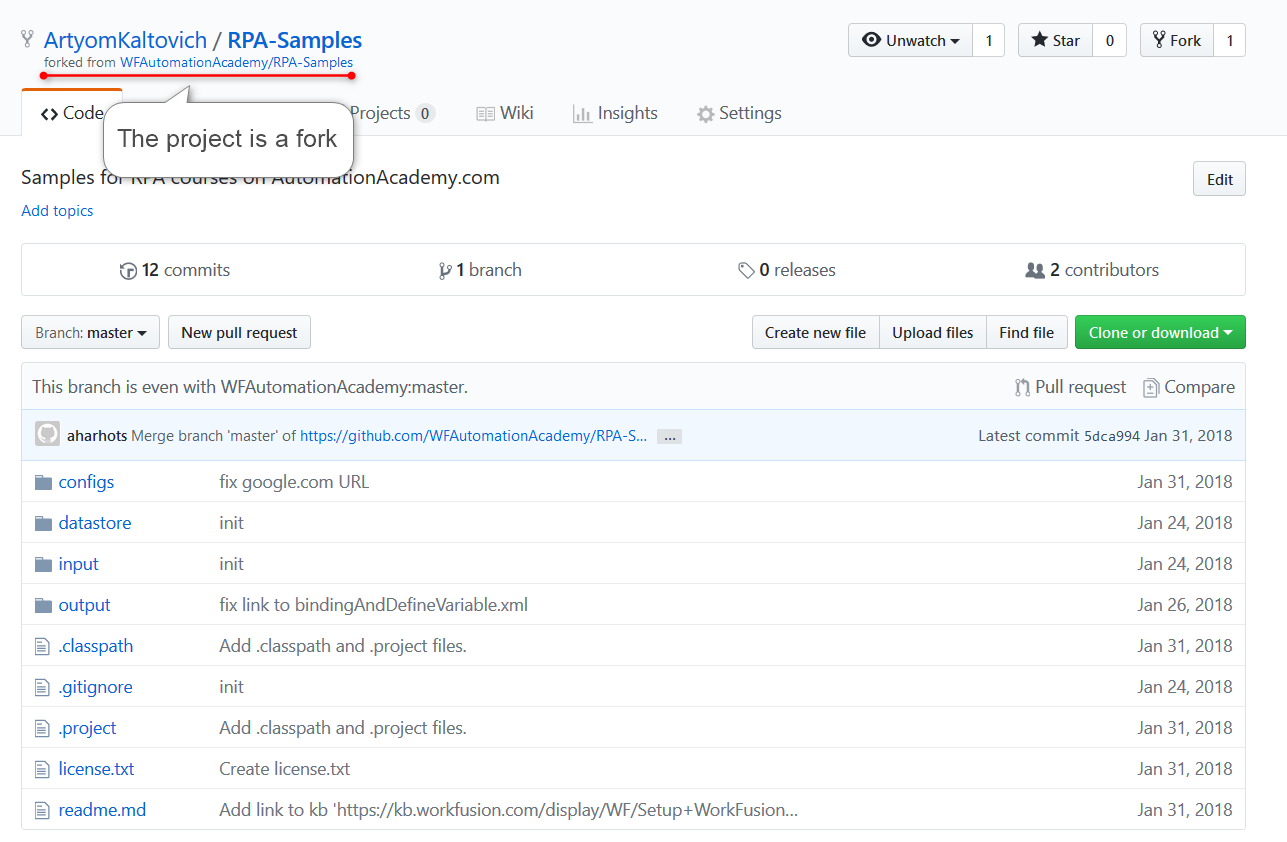This screenshot has width=1287, height=842.
Task: Click the tag icon next to 0 releases
Action: coord(746,271)
